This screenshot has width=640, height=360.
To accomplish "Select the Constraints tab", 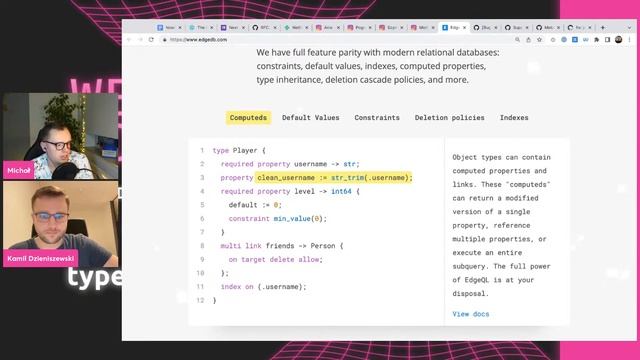I will pos(377,118).
